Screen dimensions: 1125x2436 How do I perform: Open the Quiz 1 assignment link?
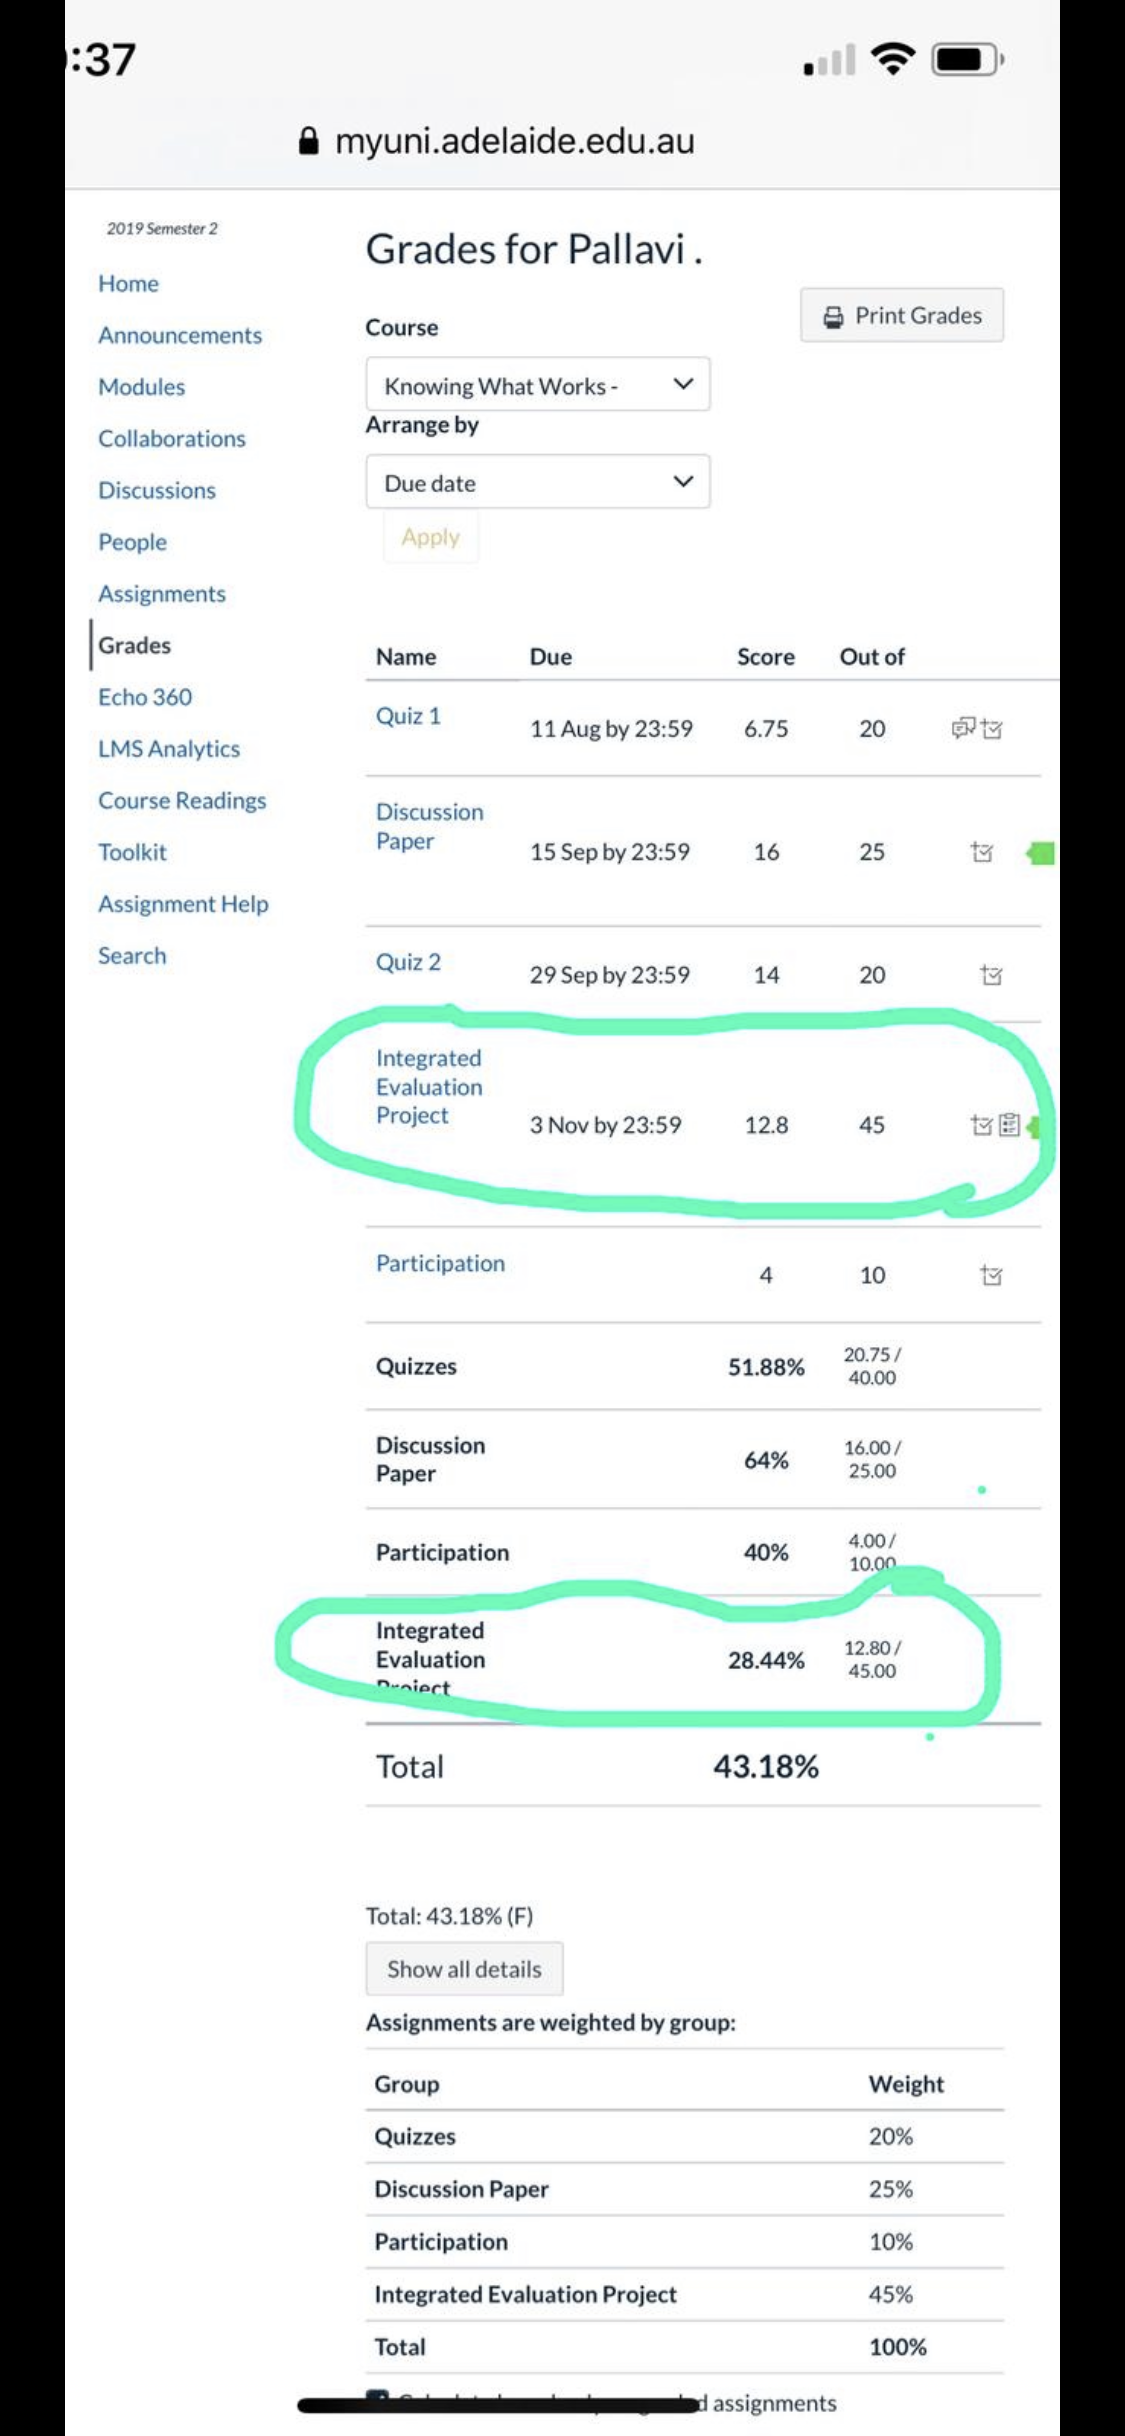408,716
